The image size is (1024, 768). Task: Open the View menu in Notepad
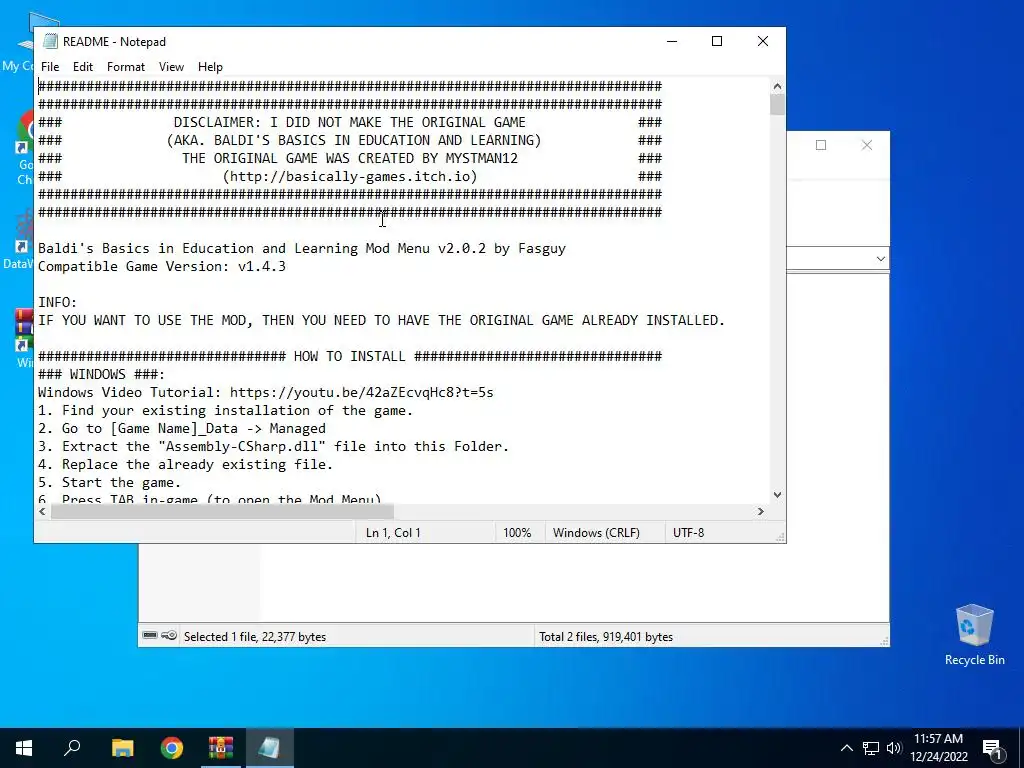(171, 67)
